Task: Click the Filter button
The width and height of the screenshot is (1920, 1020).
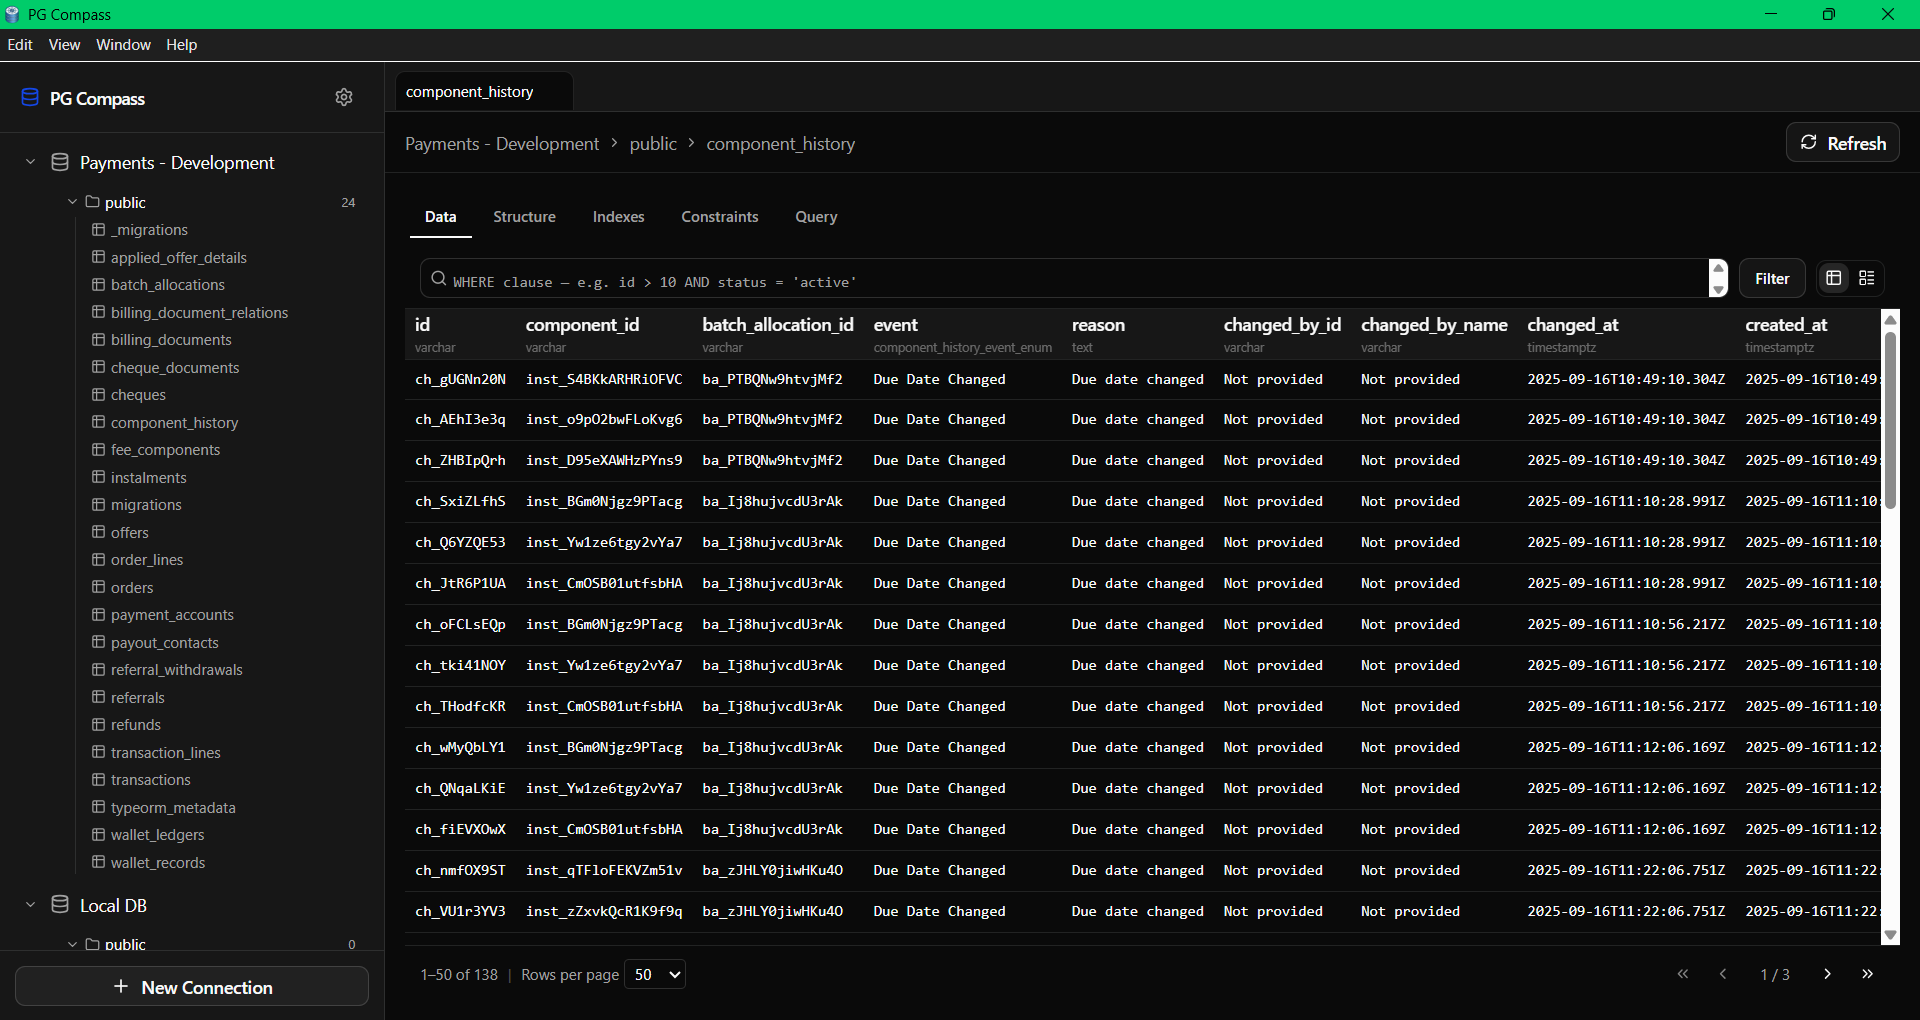Action: coord(1772,279)
